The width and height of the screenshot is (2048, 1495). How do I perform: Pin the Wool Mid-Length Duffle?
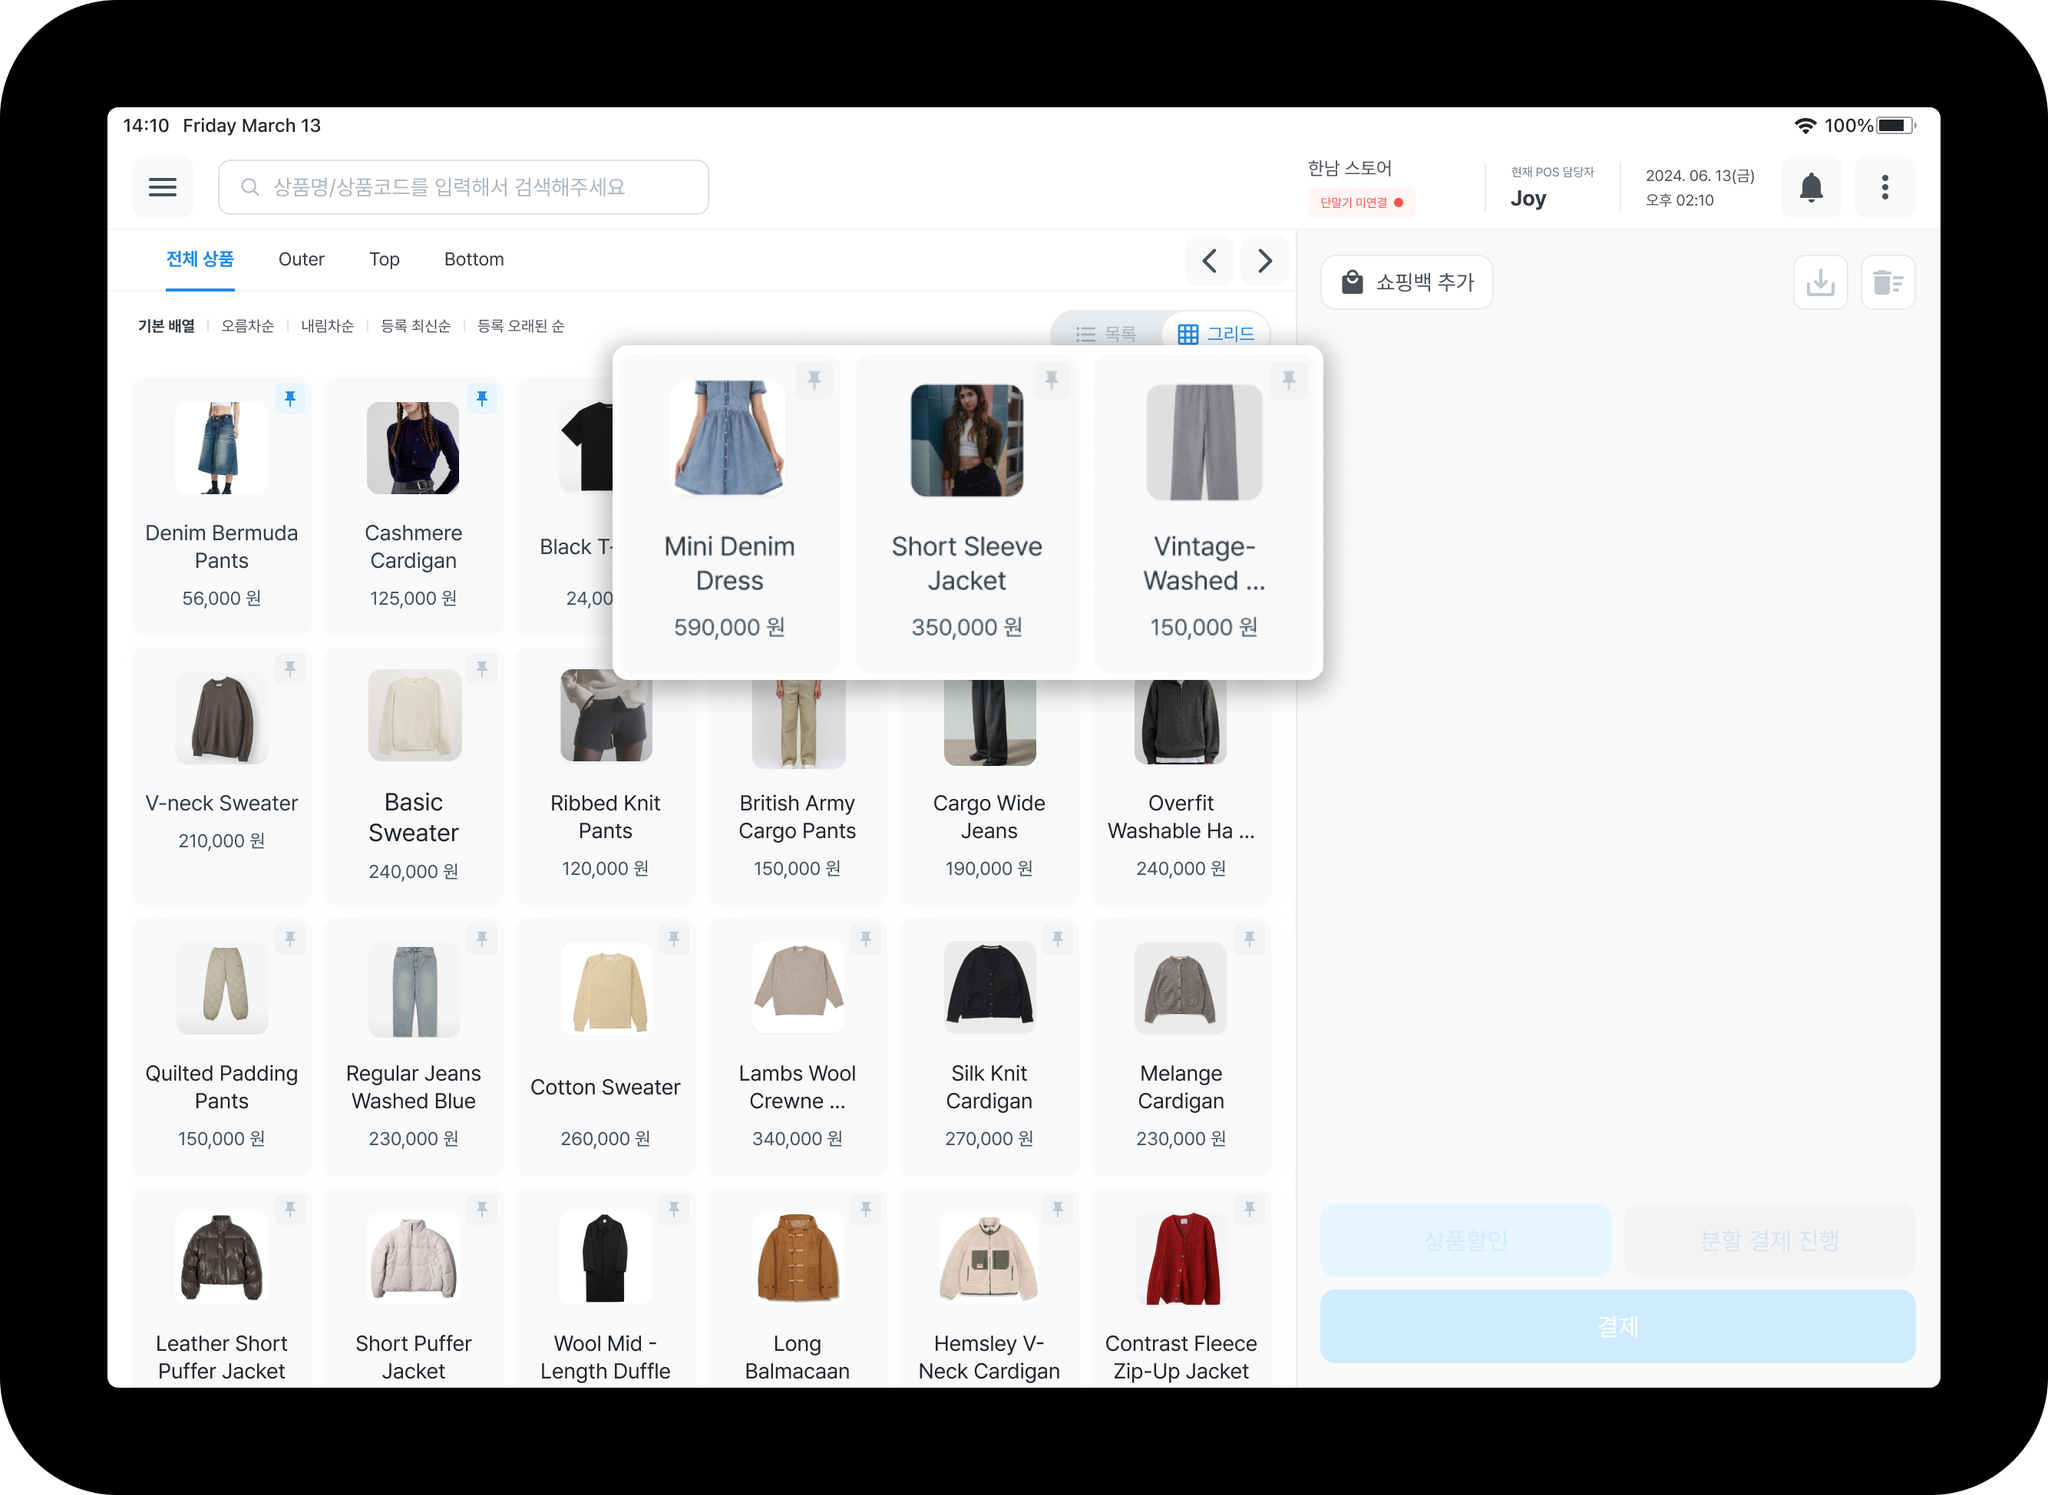674,1209
